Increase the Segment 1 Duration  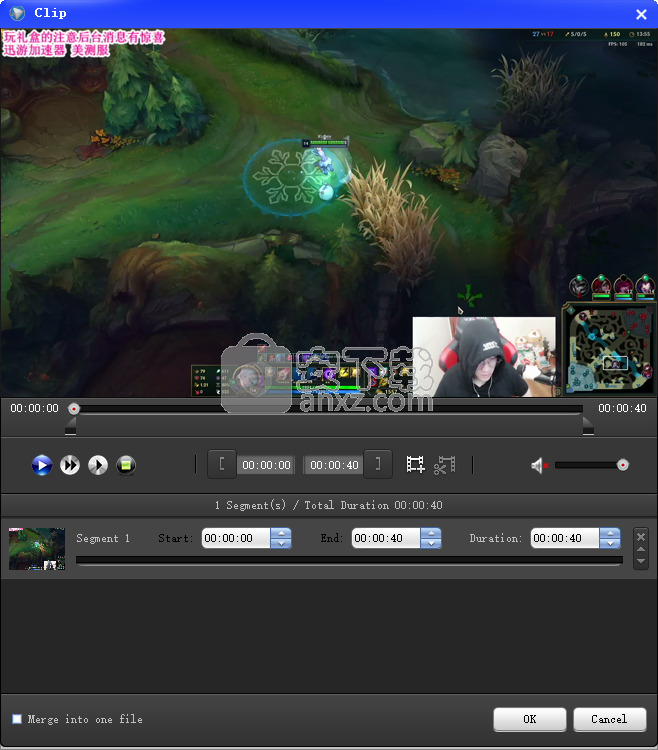[610, 533]
